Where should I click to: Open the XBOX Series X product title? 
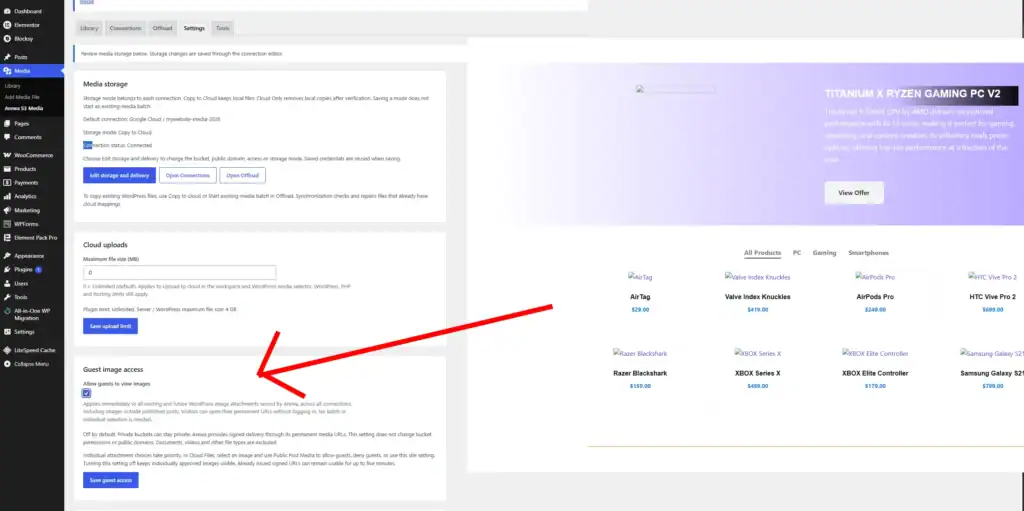click(758, 374)
